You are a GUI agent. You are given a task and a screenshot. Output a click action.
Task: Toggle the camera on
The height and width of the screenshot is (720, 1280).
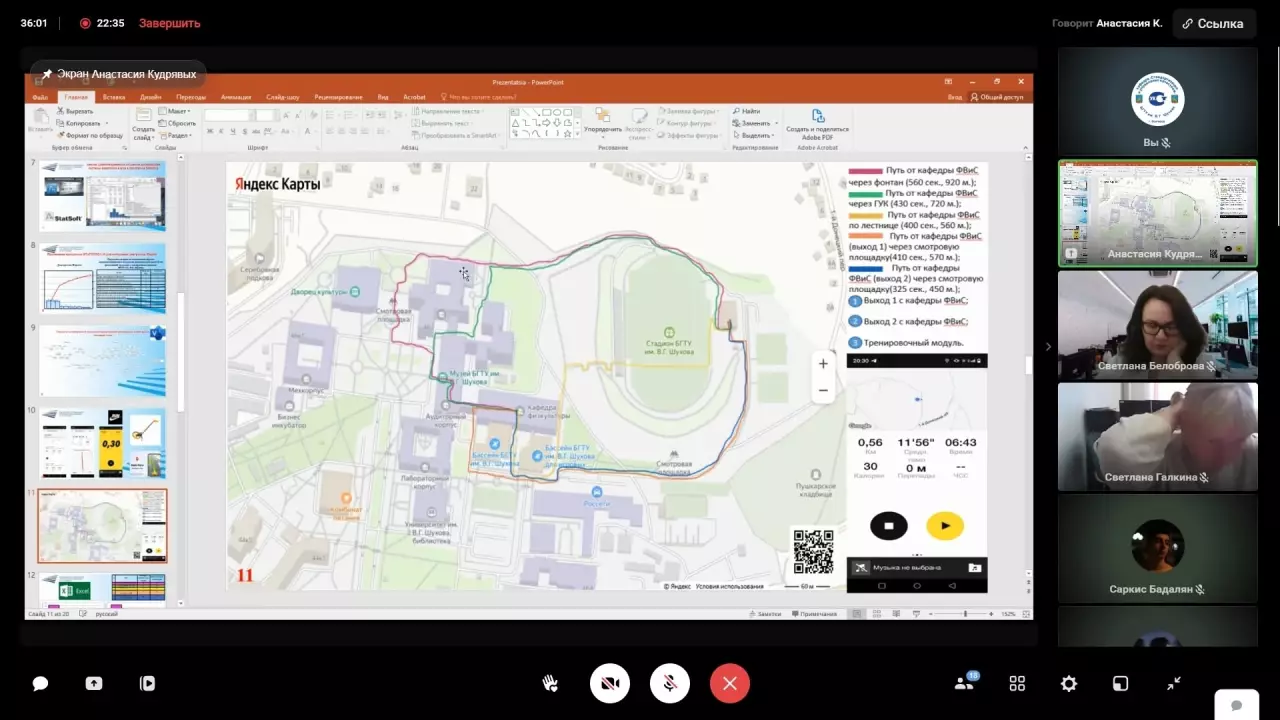pos(610,684)
